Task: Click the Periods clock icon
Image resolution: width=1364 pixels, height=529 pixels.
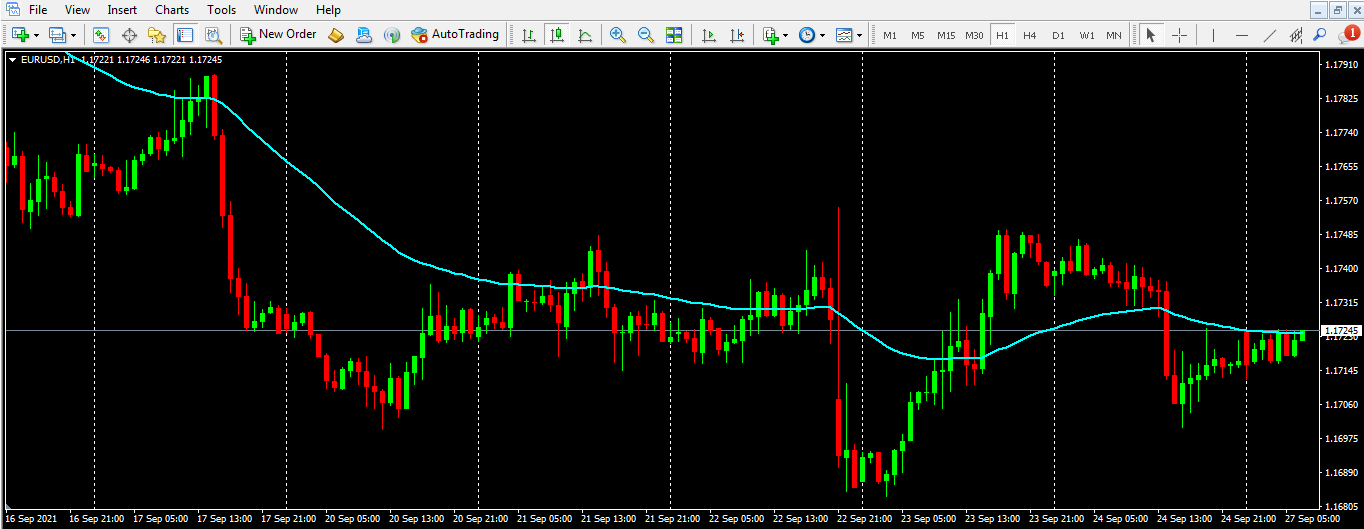Action: coord(807,35)
